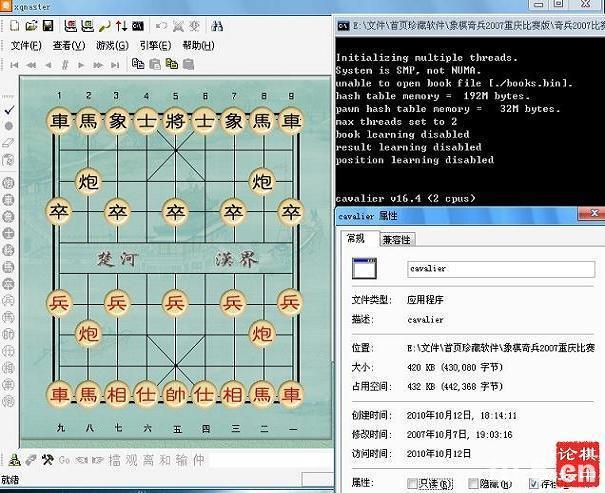Toggle the checked archive attribute checkbox
Image resolution: width=605 pixels, height=493 pixels.
click(x=534, y=483)
